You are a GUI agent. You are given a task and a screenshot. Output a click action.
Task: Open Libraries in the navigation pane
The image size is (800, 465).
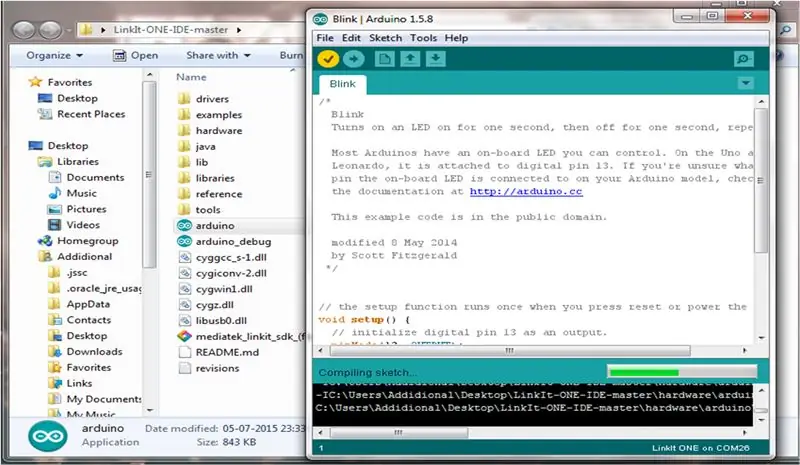pos(68,162)
